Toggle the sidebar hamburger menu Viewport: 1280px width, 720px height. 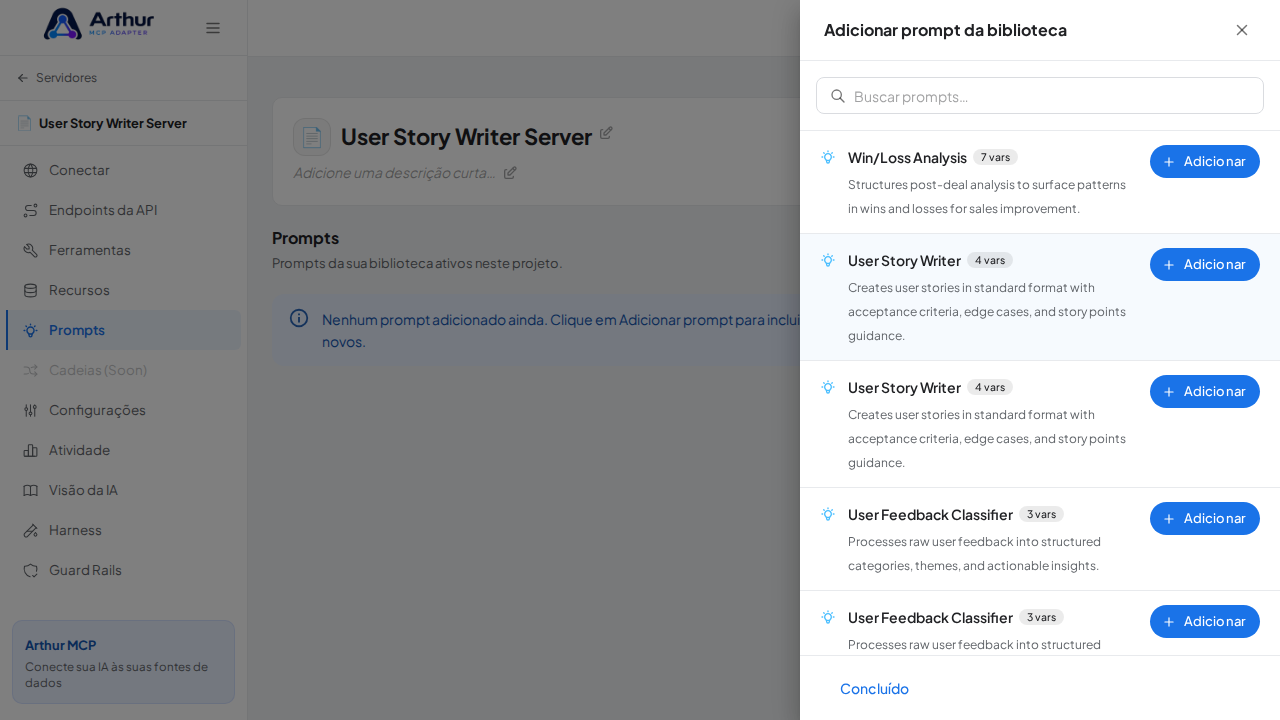coord(213,28)
